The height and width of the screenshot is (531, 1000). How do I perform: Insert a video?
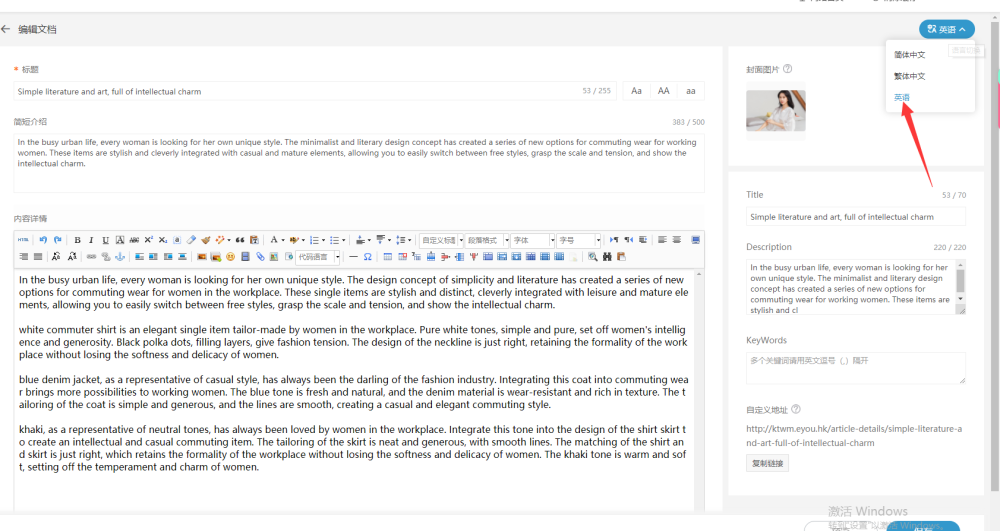245,256
